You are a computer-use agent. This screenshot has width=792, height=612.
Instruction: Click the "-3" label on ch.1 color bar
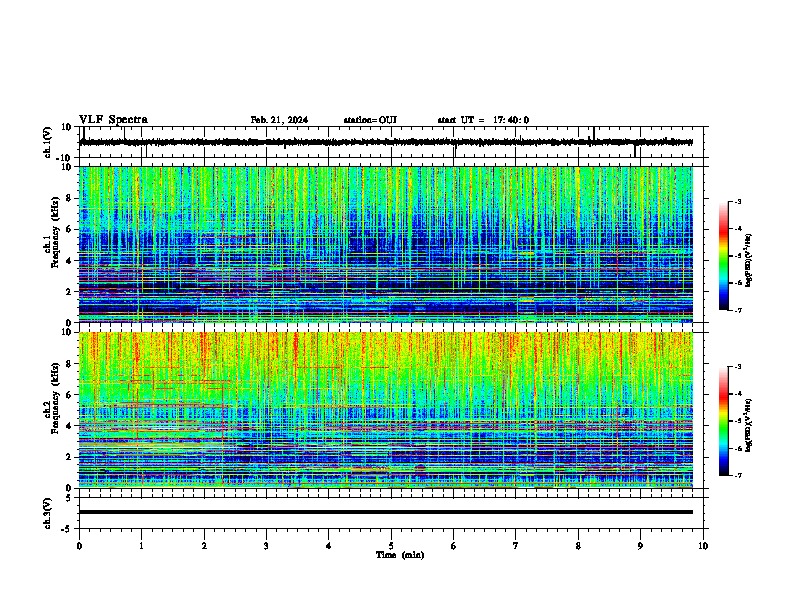click(738, 202)
